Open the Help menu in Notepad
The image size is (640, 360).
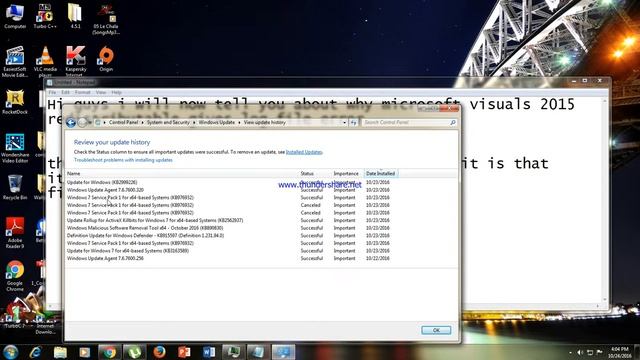click(x=117, y=93)
